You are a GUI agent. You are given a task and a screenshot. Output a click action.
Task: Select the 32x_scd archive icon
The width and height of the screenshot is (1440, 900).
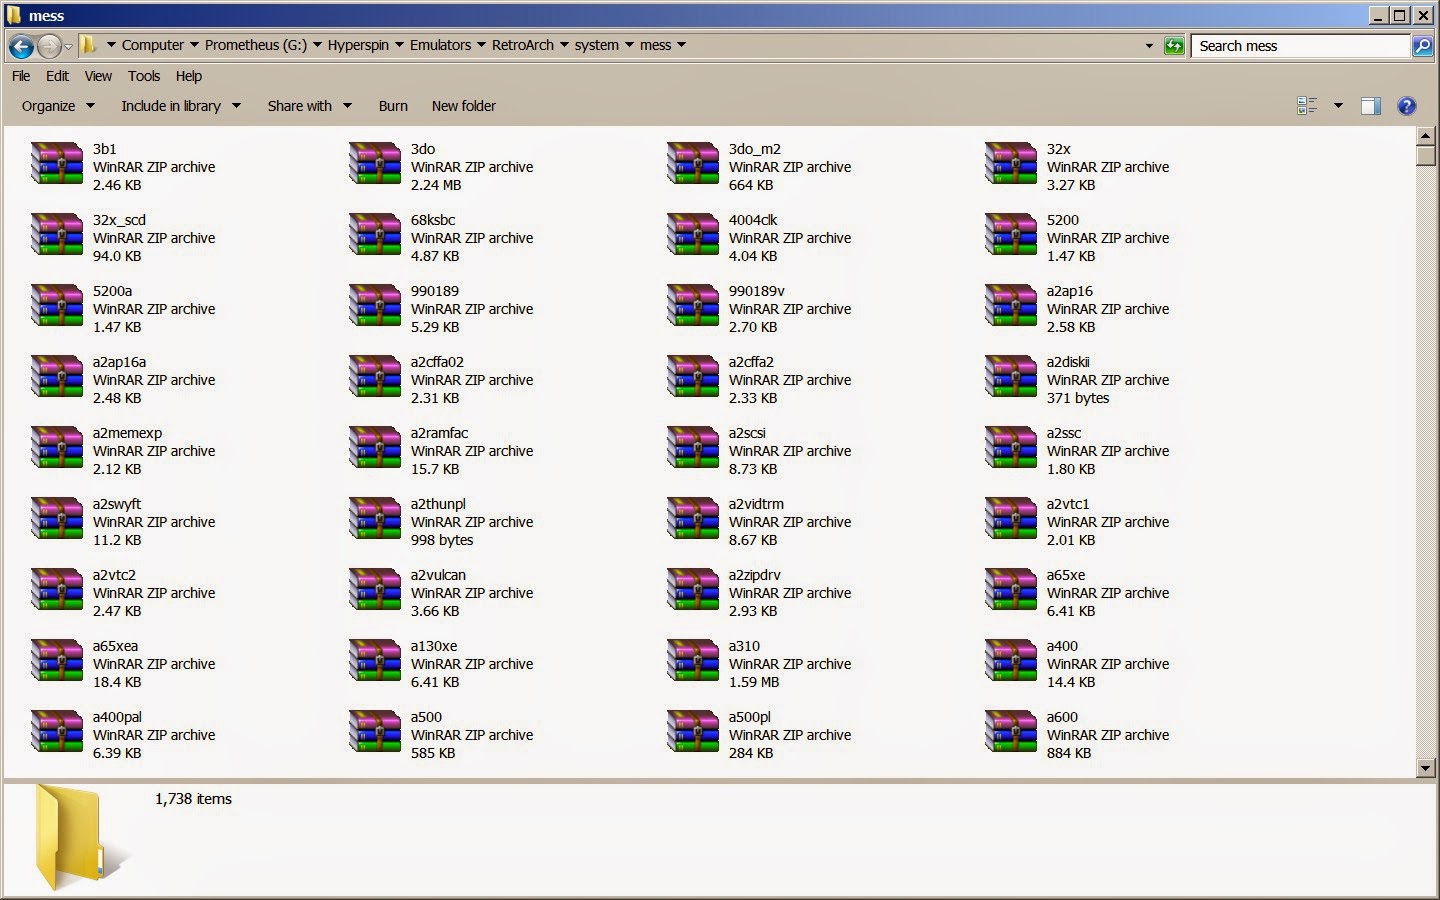pos(57,236)
